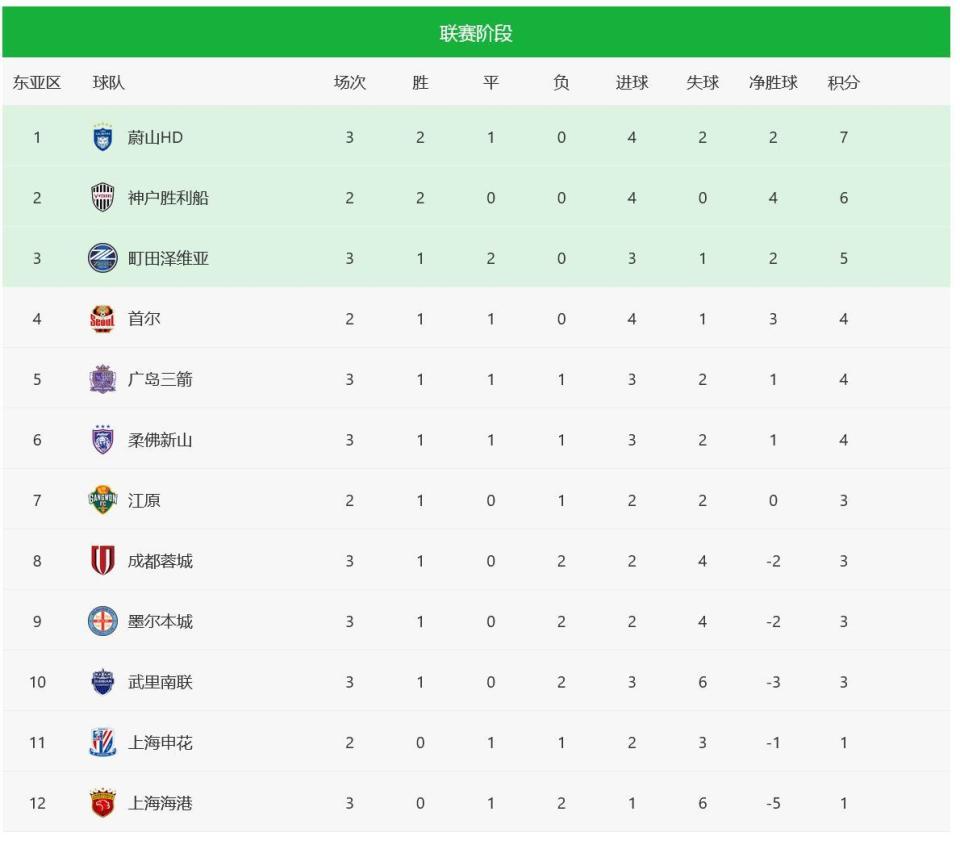The height and width of the screenshot is (845, 960).
Task: Click the 净胜球 column header
Action: pos(773,83)
